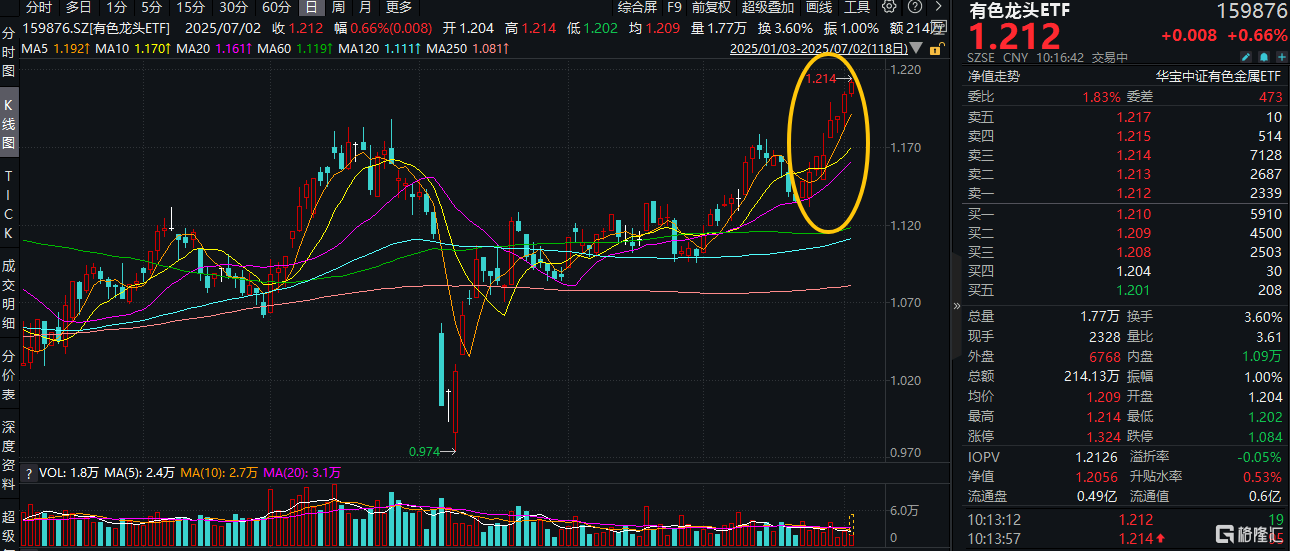Click the 卖五 1.217 order row

tap(1124, 117)
